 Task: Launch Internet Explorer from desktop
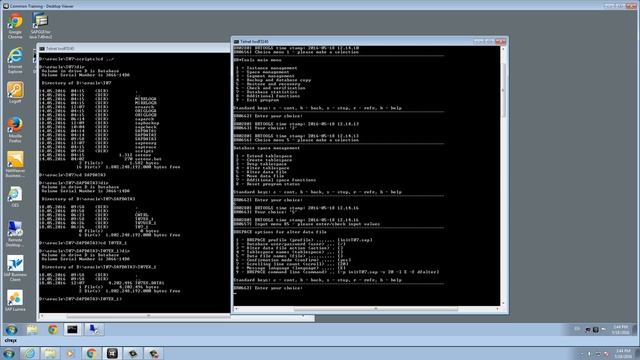[x=15, y=60]
